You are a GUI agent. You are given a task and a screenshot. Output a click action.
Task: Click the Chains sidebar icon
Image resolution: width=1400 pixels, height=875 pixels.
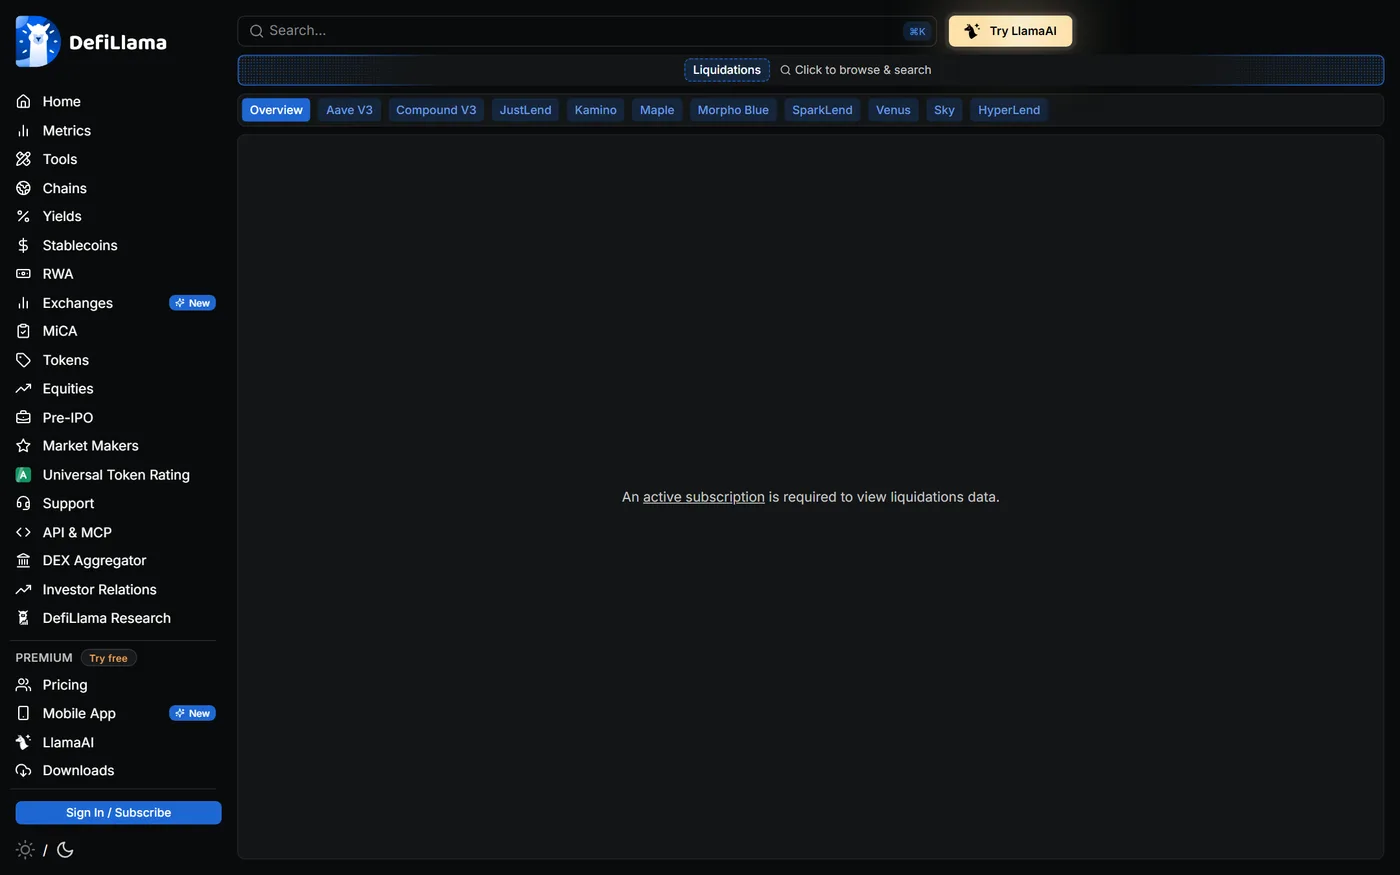[x=23, y=188]
